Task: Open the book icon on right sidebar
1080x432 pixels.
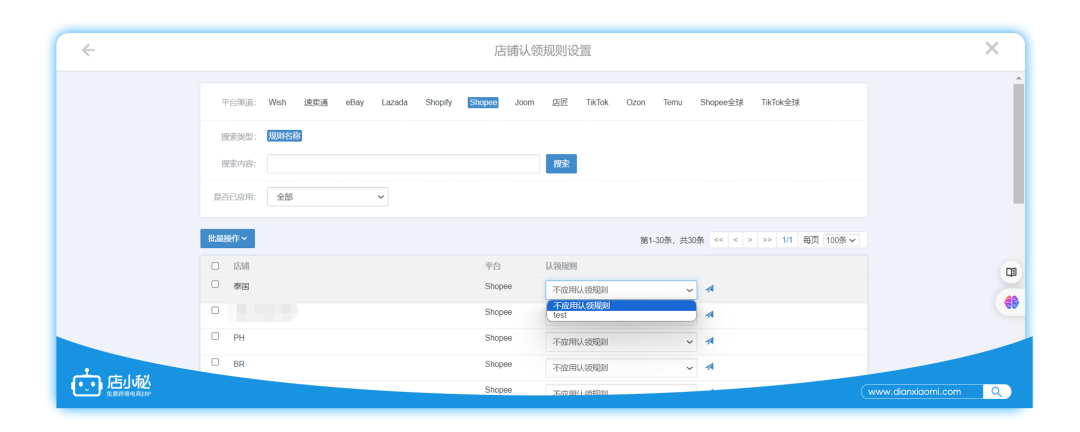Action: pyautogui.click(x=1011, y=272)
